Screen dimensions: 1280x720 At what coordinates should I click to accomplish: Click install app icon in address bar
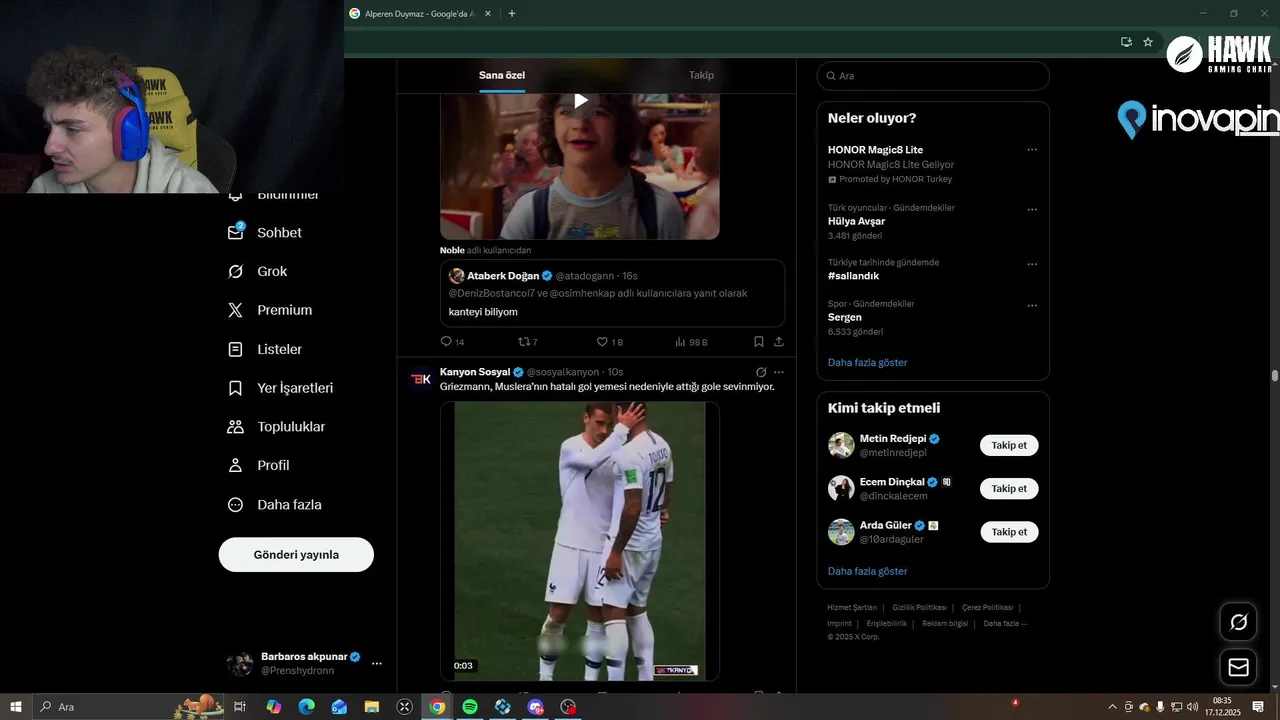click(1126, 42)
